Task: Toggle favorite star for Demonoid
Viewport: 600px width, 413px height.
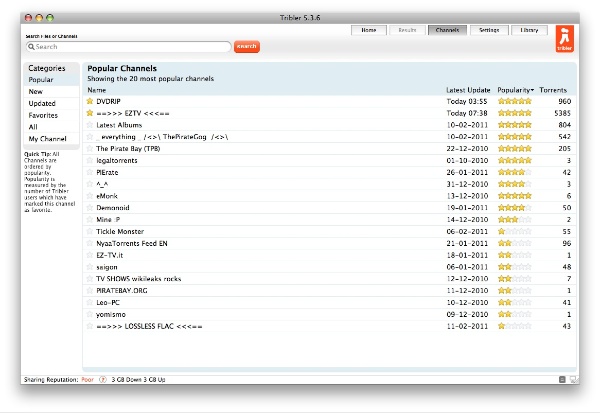Action: click(90, 208)
